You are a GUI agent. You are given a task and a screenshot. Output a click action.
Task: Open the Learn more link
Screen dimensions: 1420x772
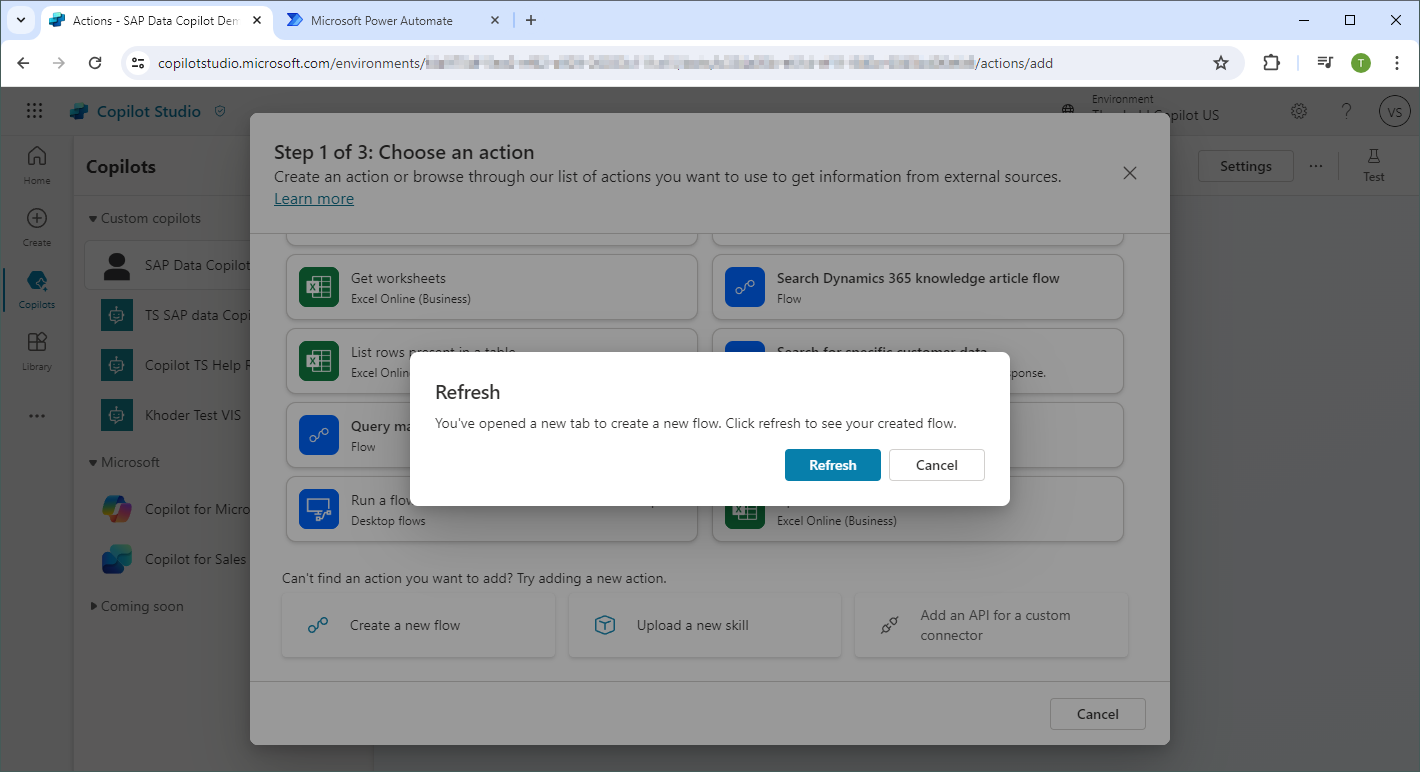tap(314, 199)
